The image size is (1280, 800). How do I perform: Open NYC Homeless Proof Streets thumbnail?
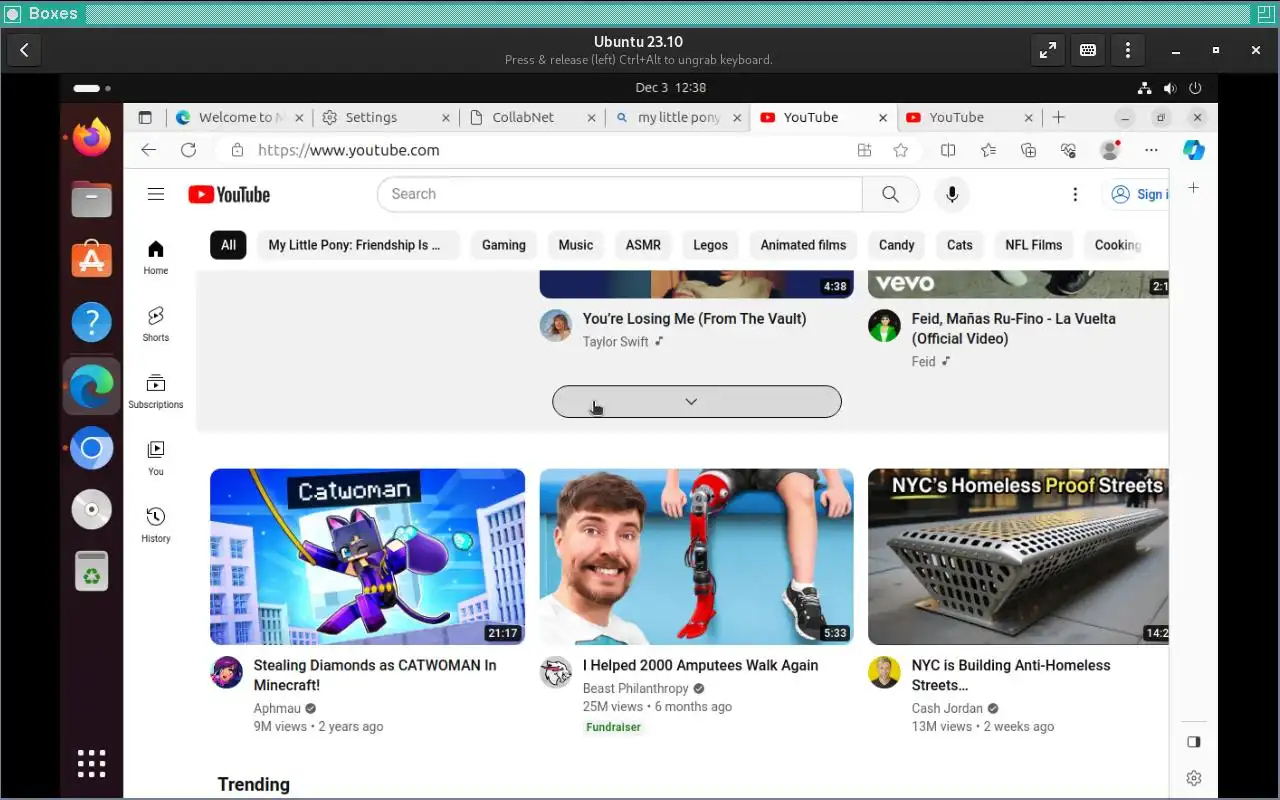tap(1018, 557)
